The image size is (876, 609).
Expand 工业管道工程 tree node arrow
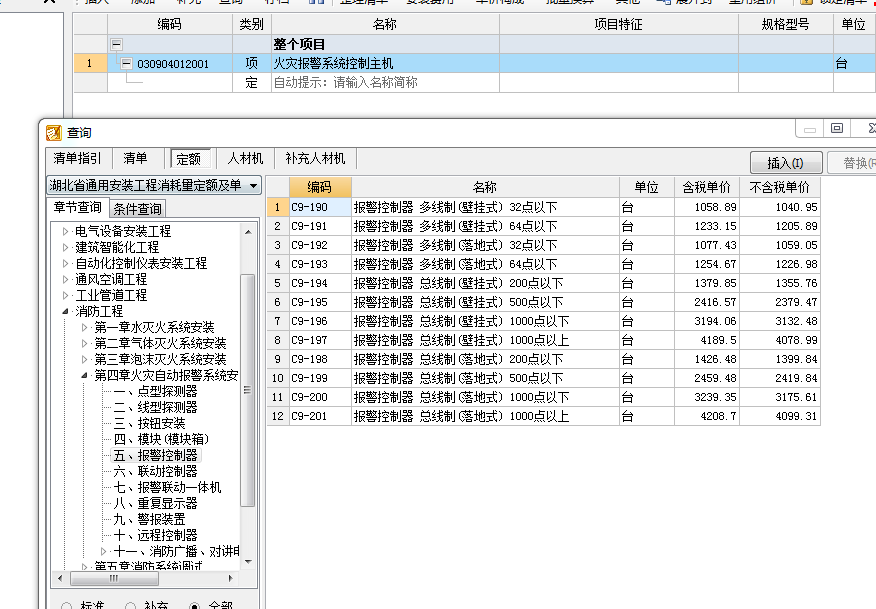click(x=65, y=295)
